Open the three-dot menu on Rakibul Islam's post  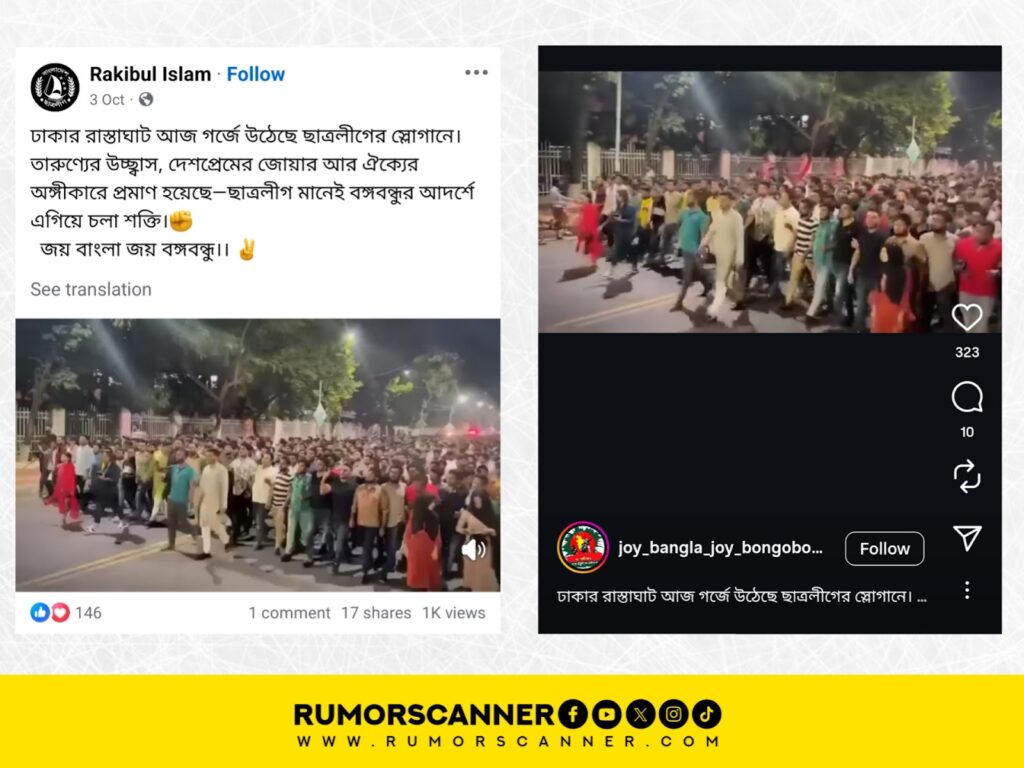click(x=476, y=72)
